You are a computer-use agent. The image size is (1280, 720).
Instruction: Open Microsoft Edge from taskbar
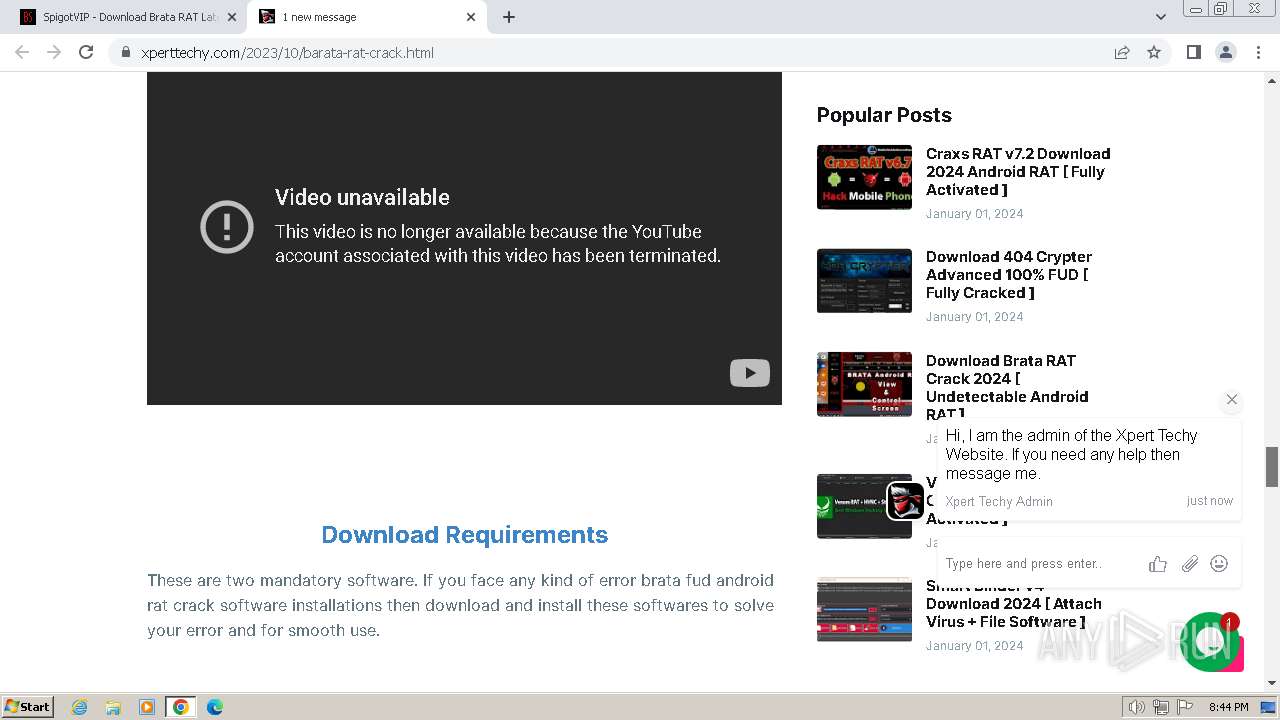[x=214, y=707]
